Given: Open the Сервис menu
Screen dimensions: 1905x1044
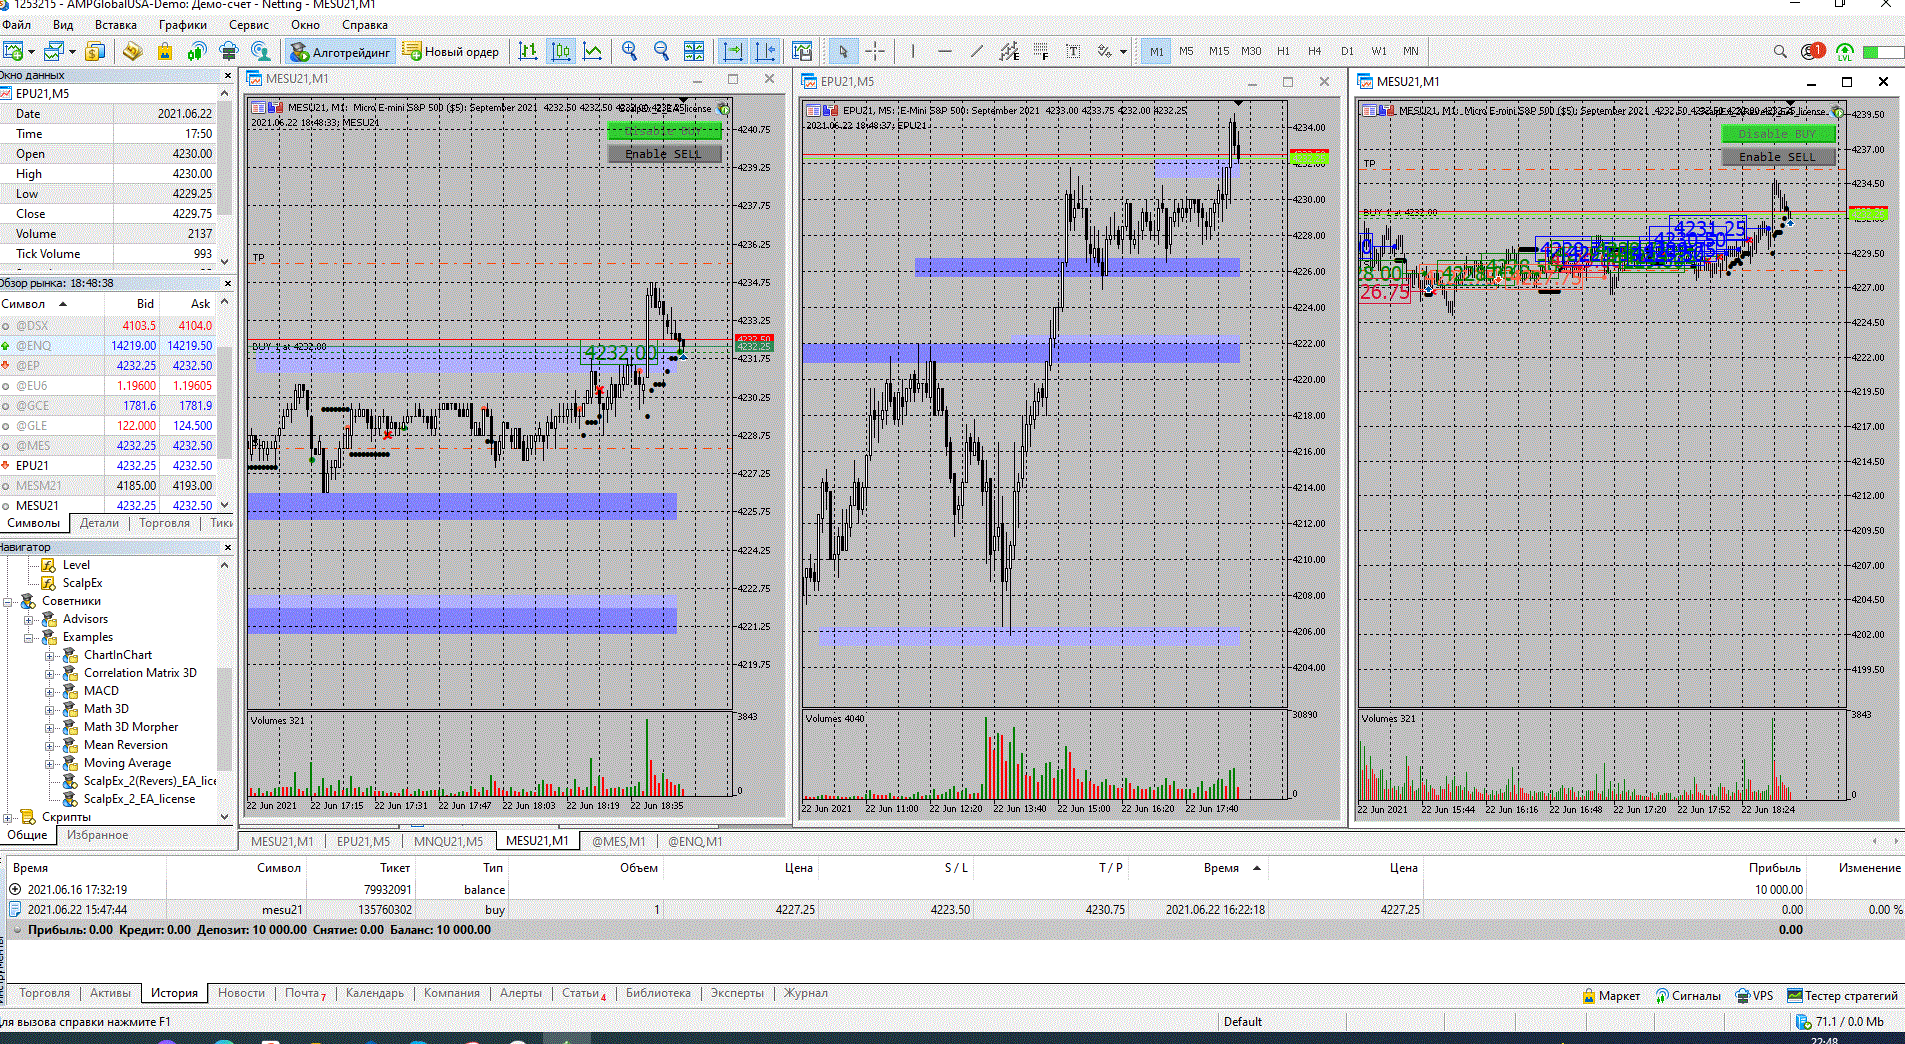Looking at the screenshot, I should 249,25.
